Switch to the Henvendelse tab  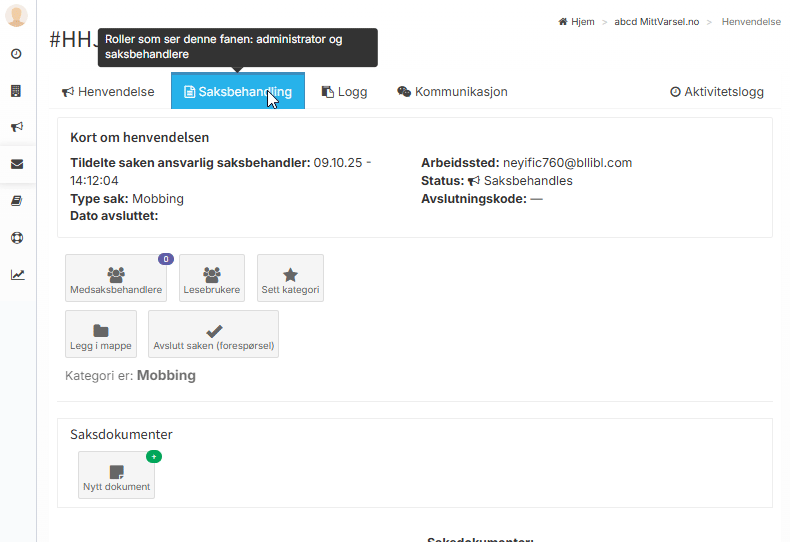click(x=108, y=92)
